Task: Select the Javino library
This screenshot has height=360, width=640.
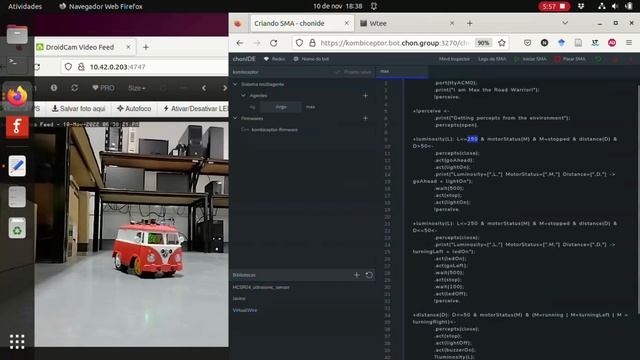Action: pyautogui.click(x=239, y=299)
